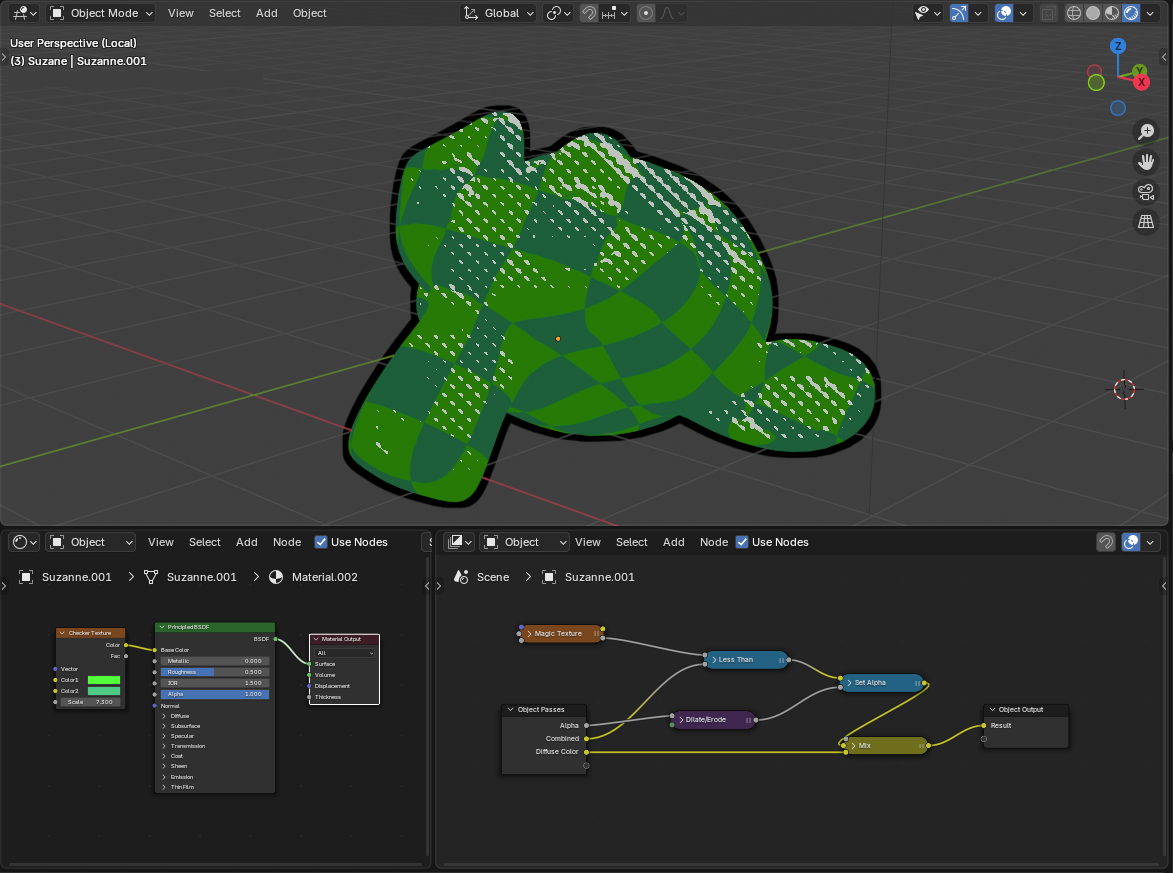The width and height of the screenshot is (1173, 873).
Task: Open the compositor editor type menu
Action: [x=459, y=542]
